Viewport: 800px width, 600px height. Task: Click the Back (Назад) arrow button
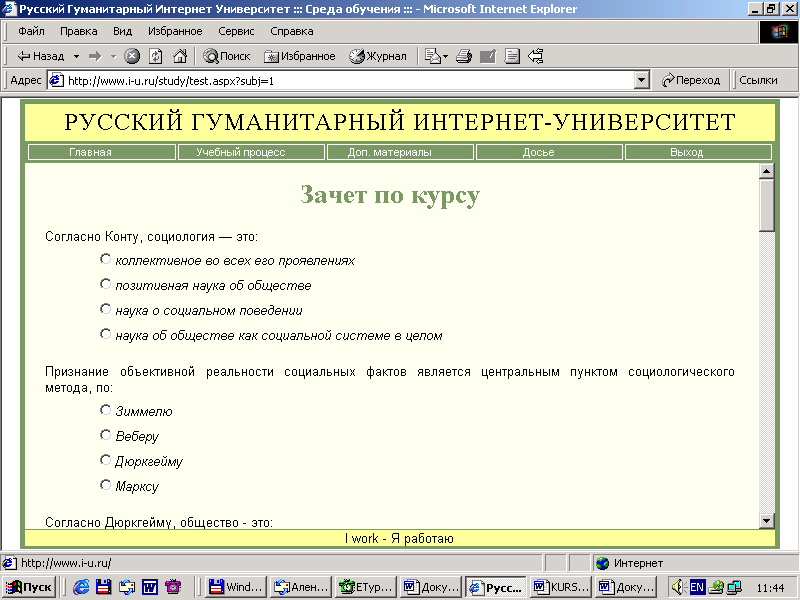(x=41, y=56)
